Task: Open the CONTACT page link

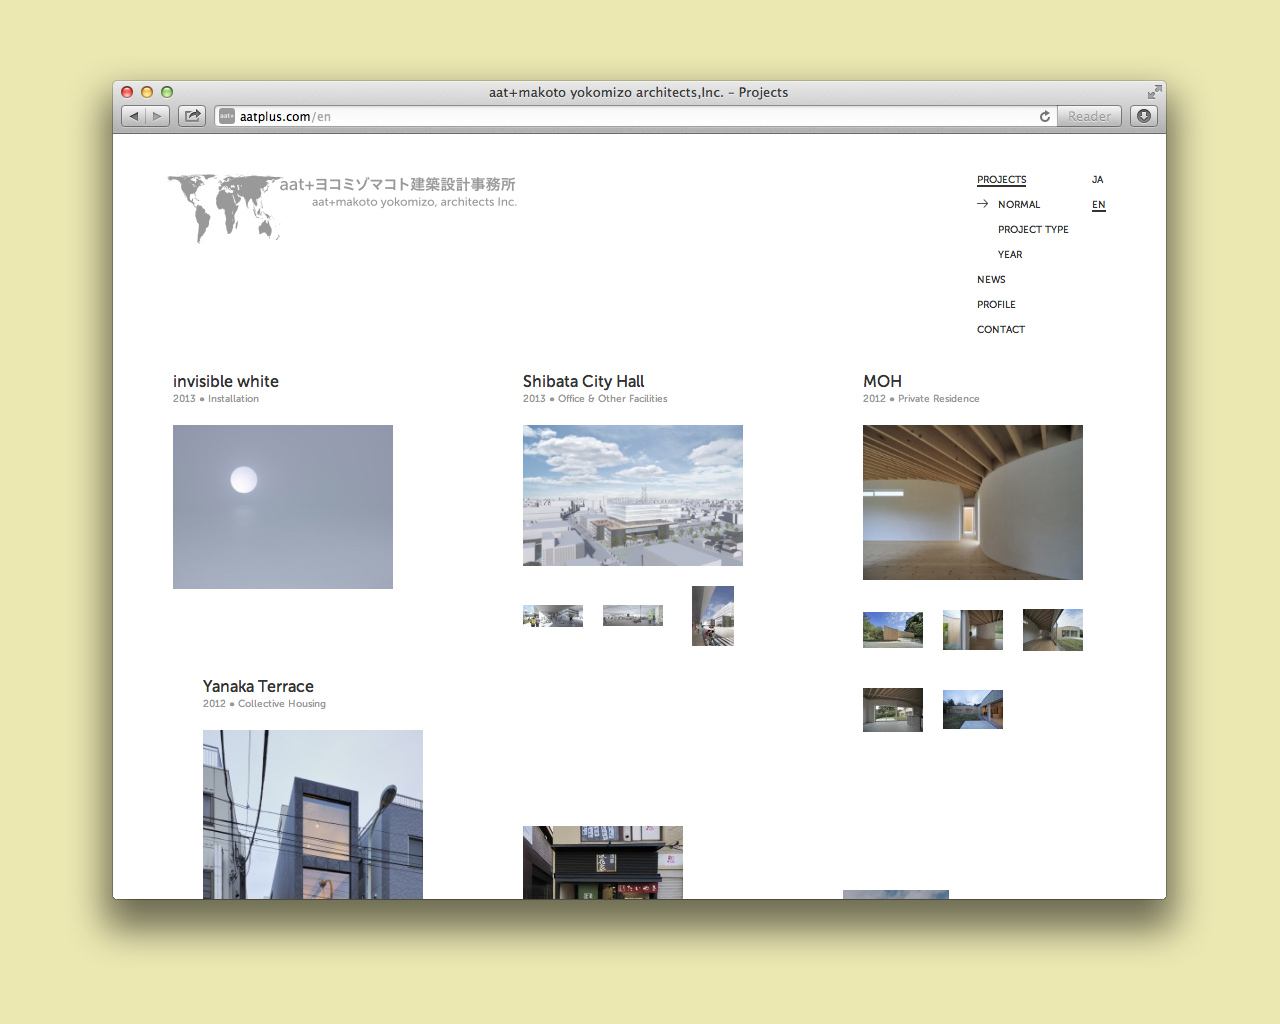Action: tap(1001, 330)
